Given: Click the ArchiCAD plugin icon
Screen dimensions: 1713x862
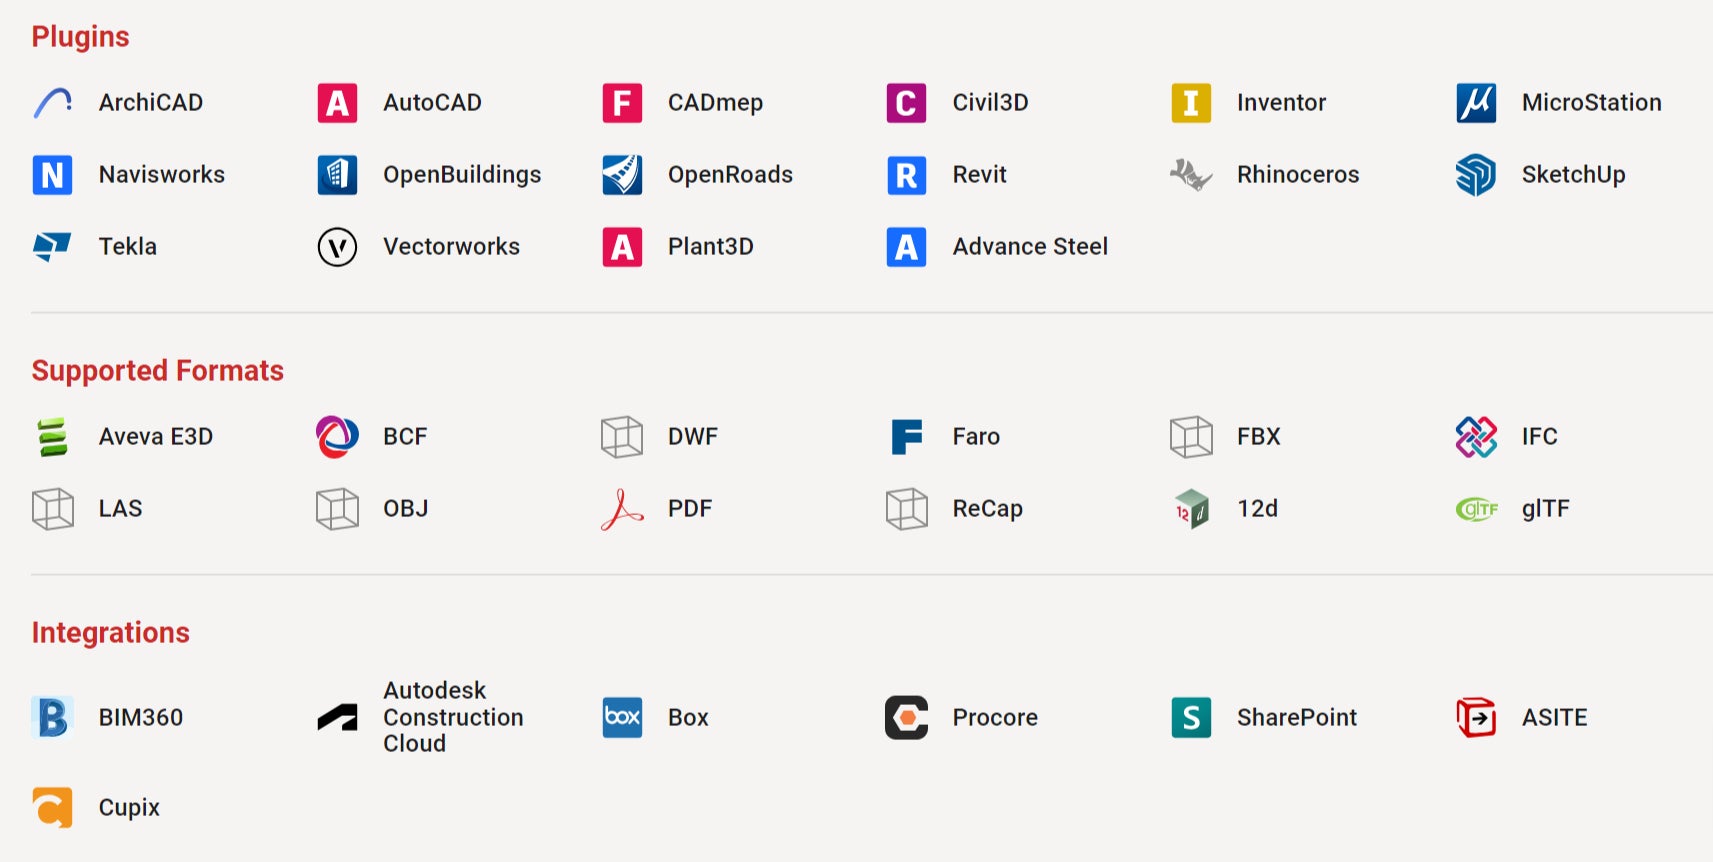Looking at the screenshot, I should tap(53, 103).
